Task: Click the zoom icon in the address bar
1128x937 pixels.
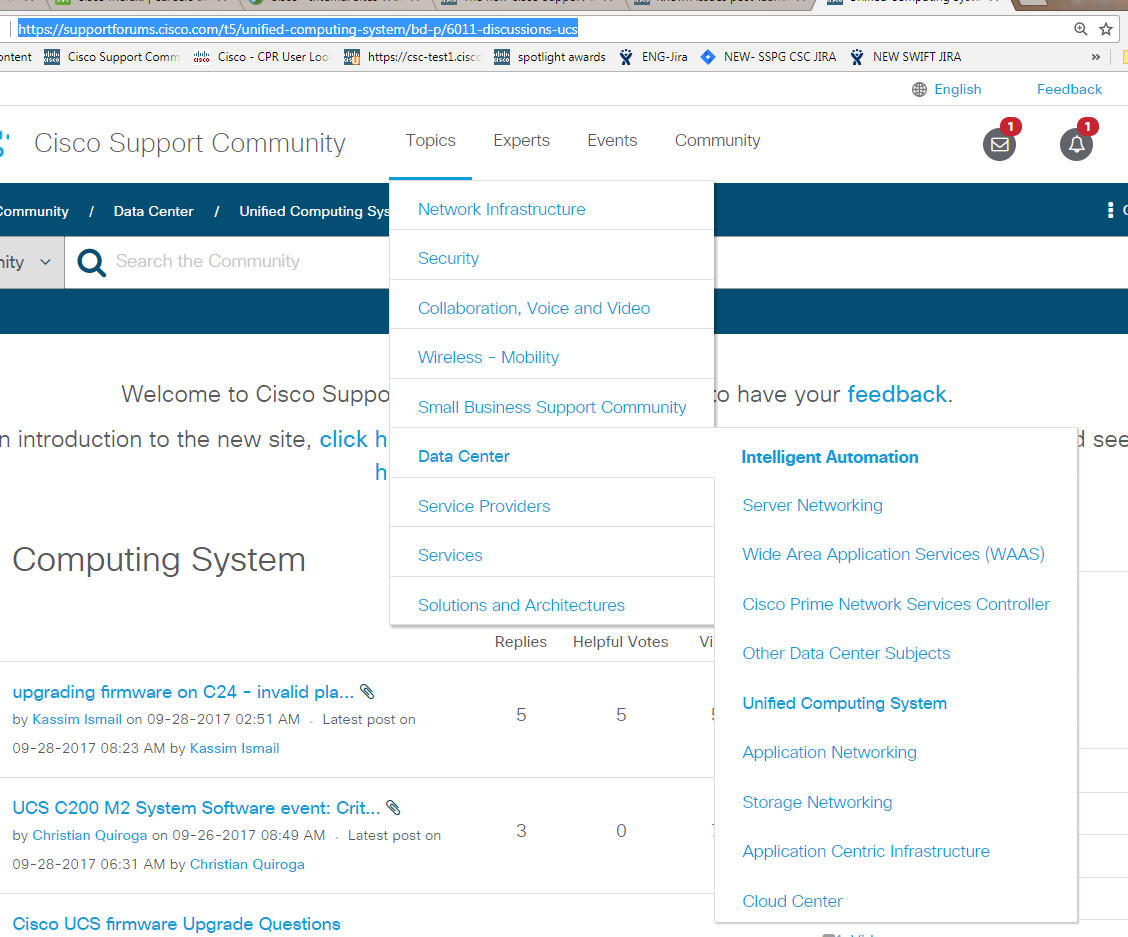Action: pyautogui.click(x=1081, y=29)
